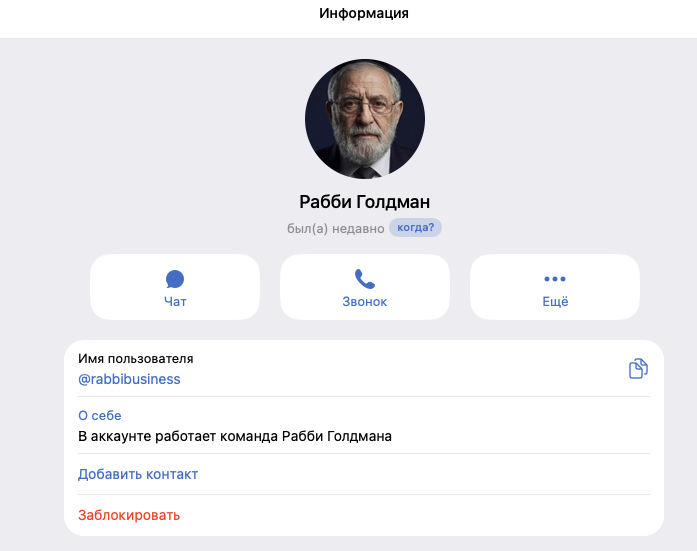Open Рабби Голдман's profile photo
The width and height of the screenshot is (697, 551).
[365, 119]
